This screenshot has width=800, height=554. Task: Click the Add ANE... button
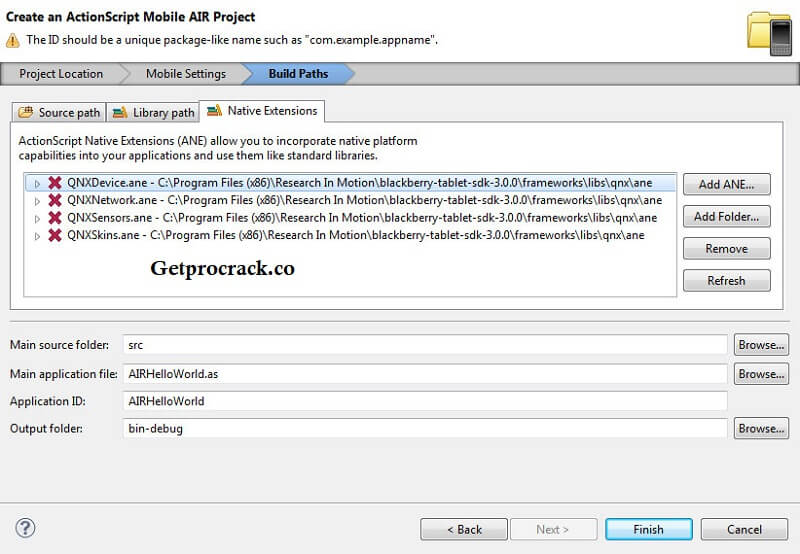(x=727, y=184)
